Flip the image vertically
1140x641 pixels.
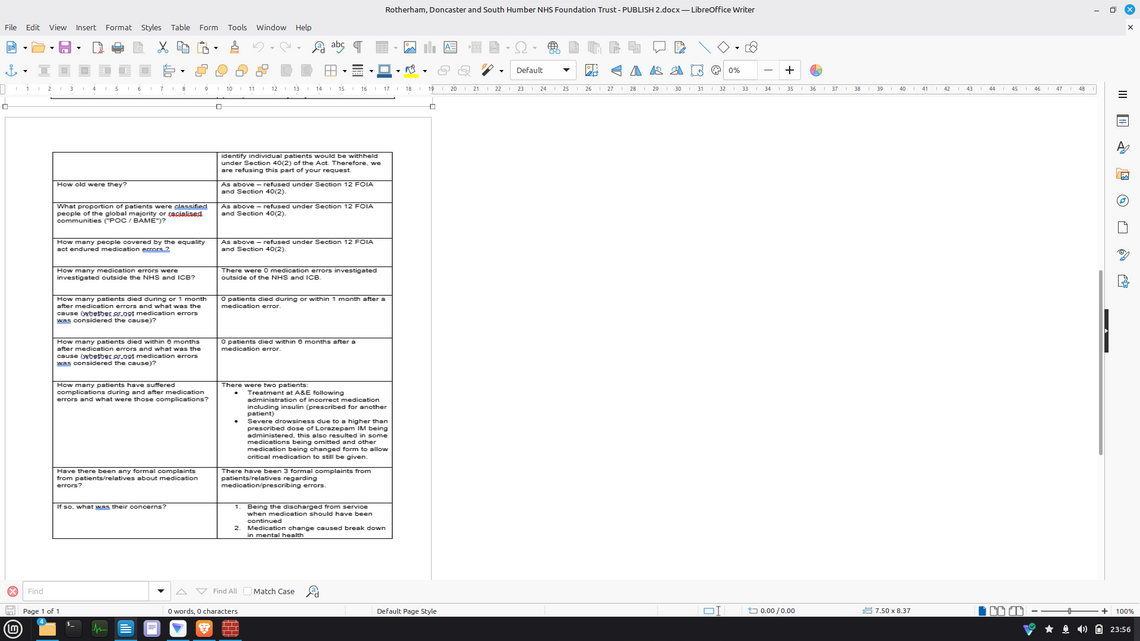[616, 71]
